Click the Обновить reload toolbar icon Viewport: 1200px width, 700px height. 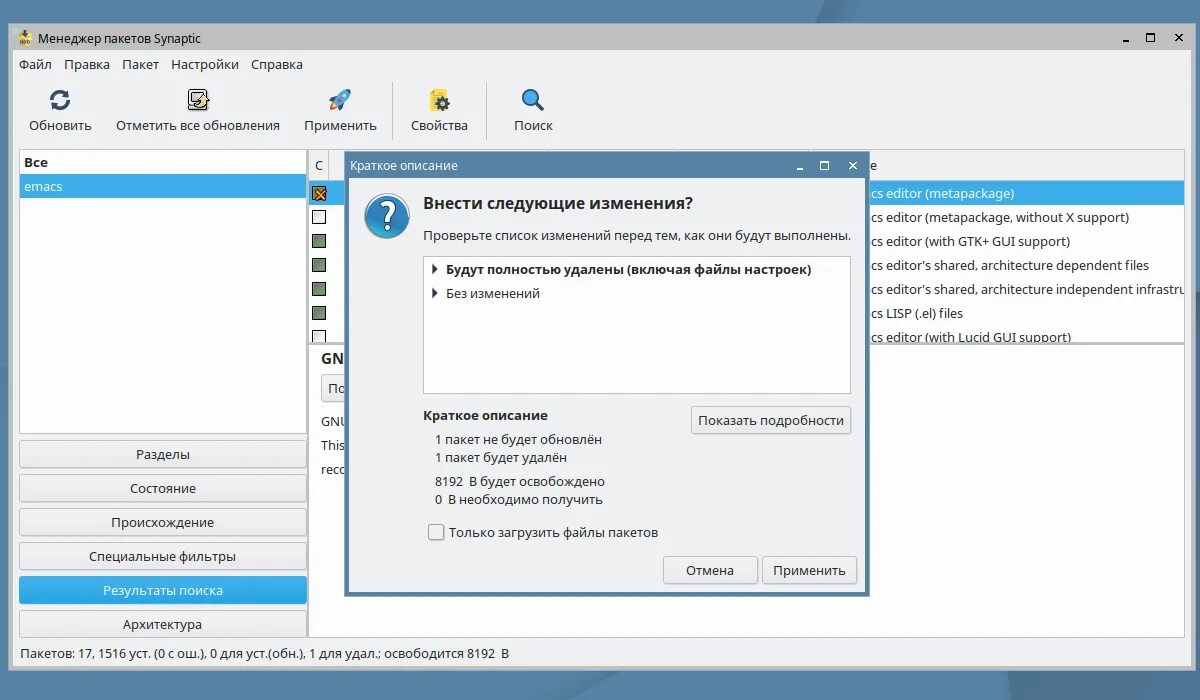pyautogui.click(x=60, y=100)
